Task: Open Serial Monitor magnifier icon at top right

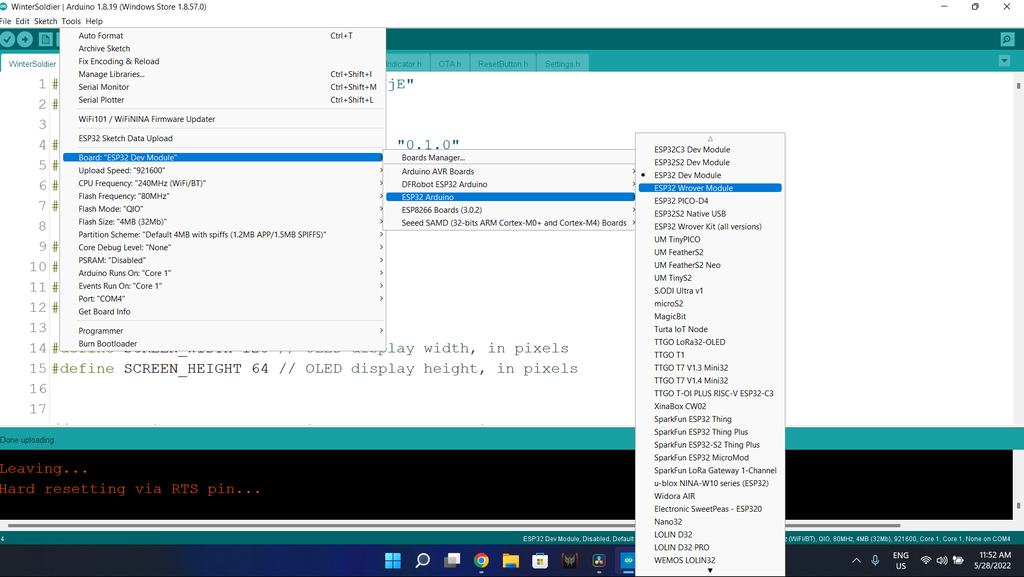Action: coord(1007,40)
